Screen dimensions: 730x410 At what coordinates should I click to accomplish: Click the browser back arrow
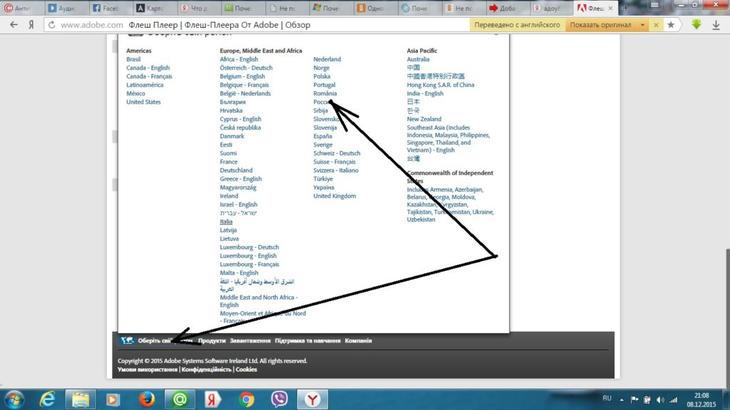pyautogui.click(x=14, y=25)
